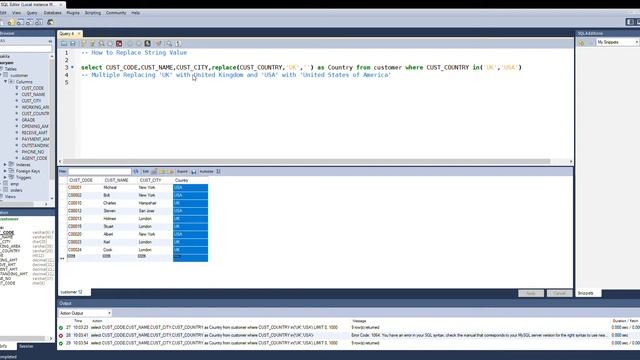Open the Database menu

pyautogui.click(x=52, y=13)
